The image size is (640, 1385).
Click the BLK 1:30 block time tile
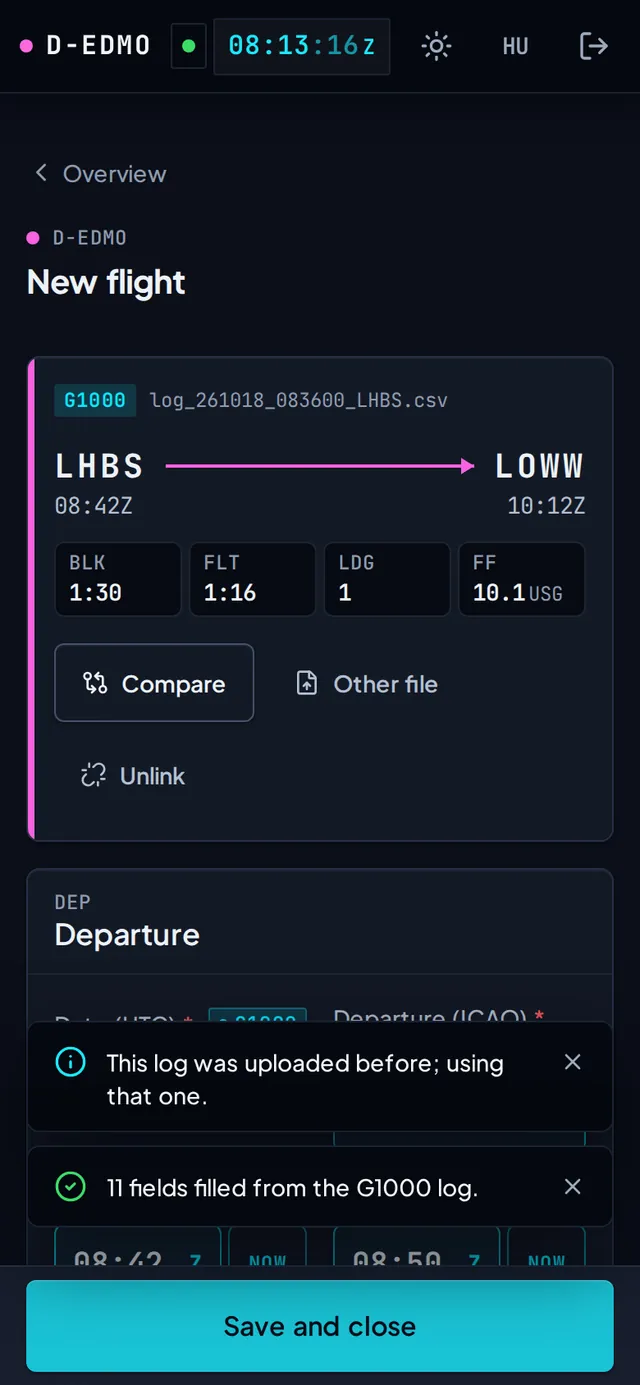click(118, 579)
